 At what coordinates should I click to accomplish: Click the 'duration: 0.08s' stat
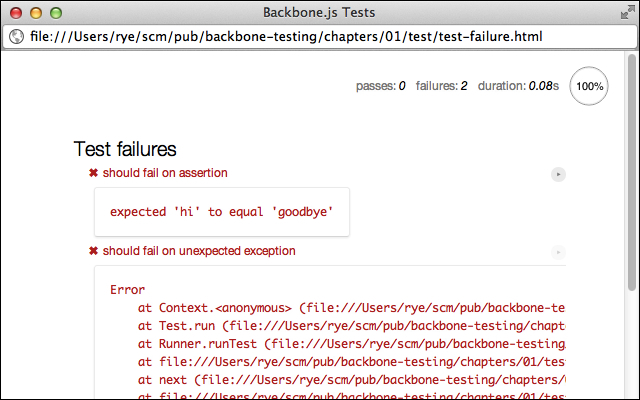click(518, 86)
